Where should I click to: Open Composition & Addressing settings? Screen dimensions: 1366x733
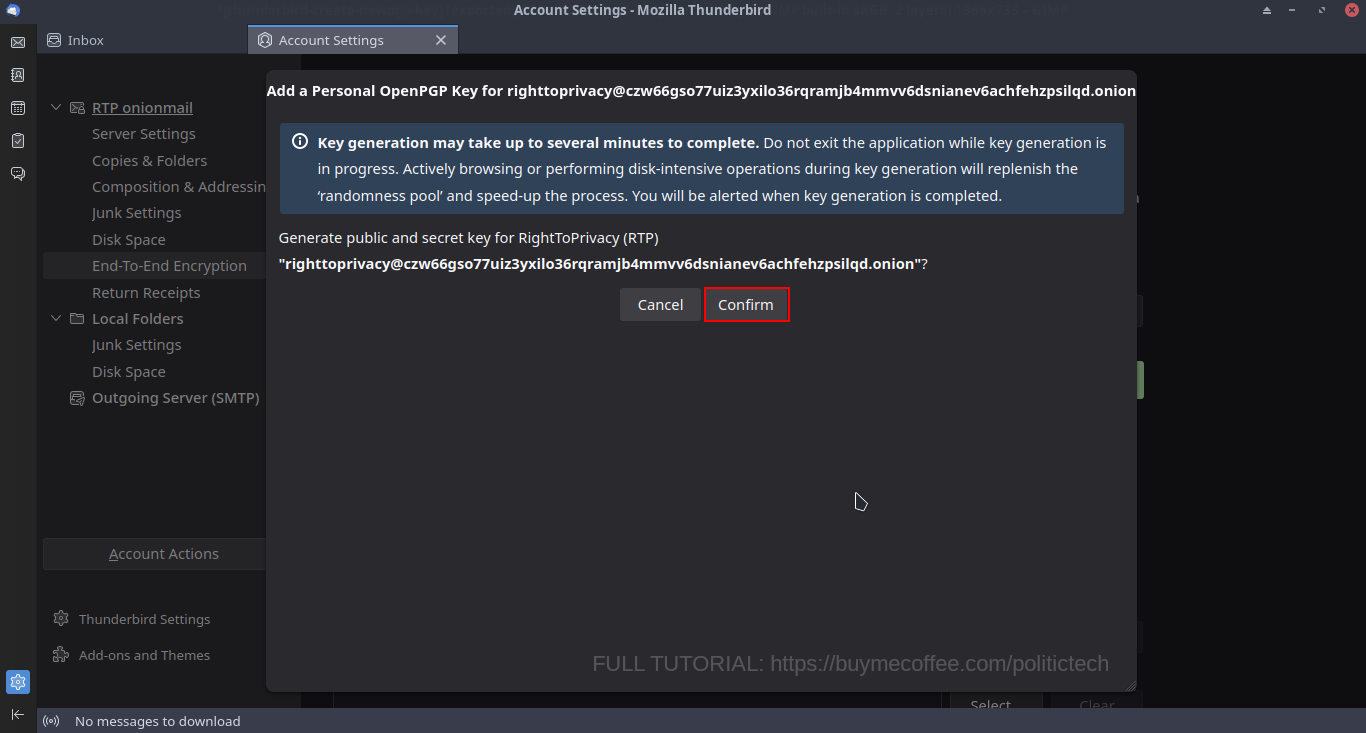tap(179, 187)
